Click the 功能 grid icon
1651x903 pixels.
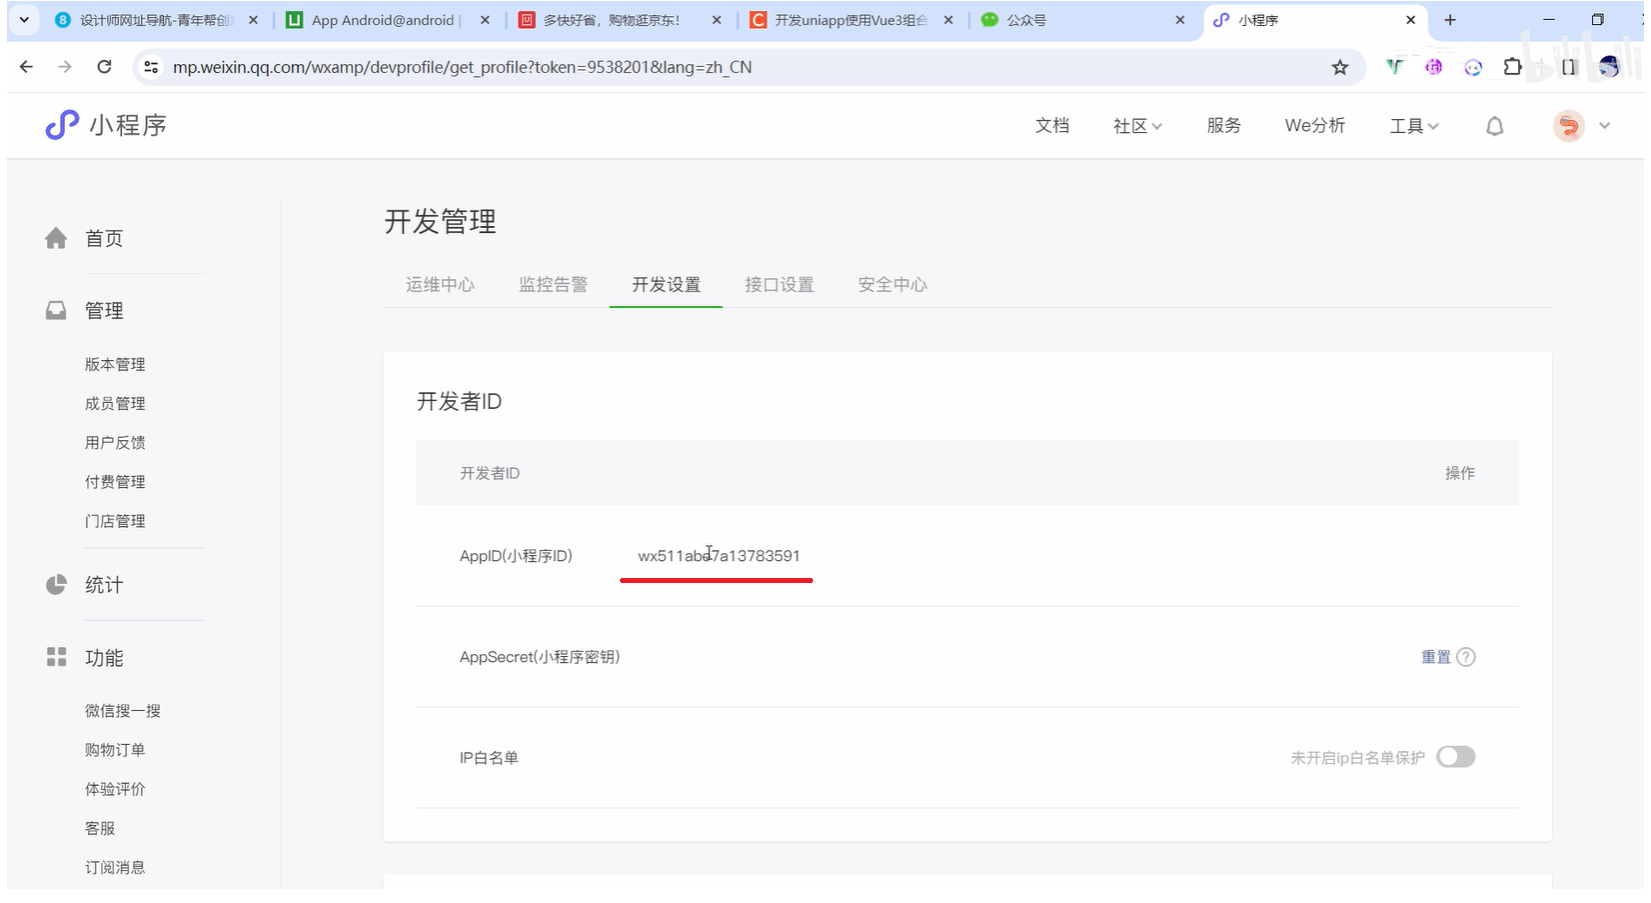coord(56,657)
